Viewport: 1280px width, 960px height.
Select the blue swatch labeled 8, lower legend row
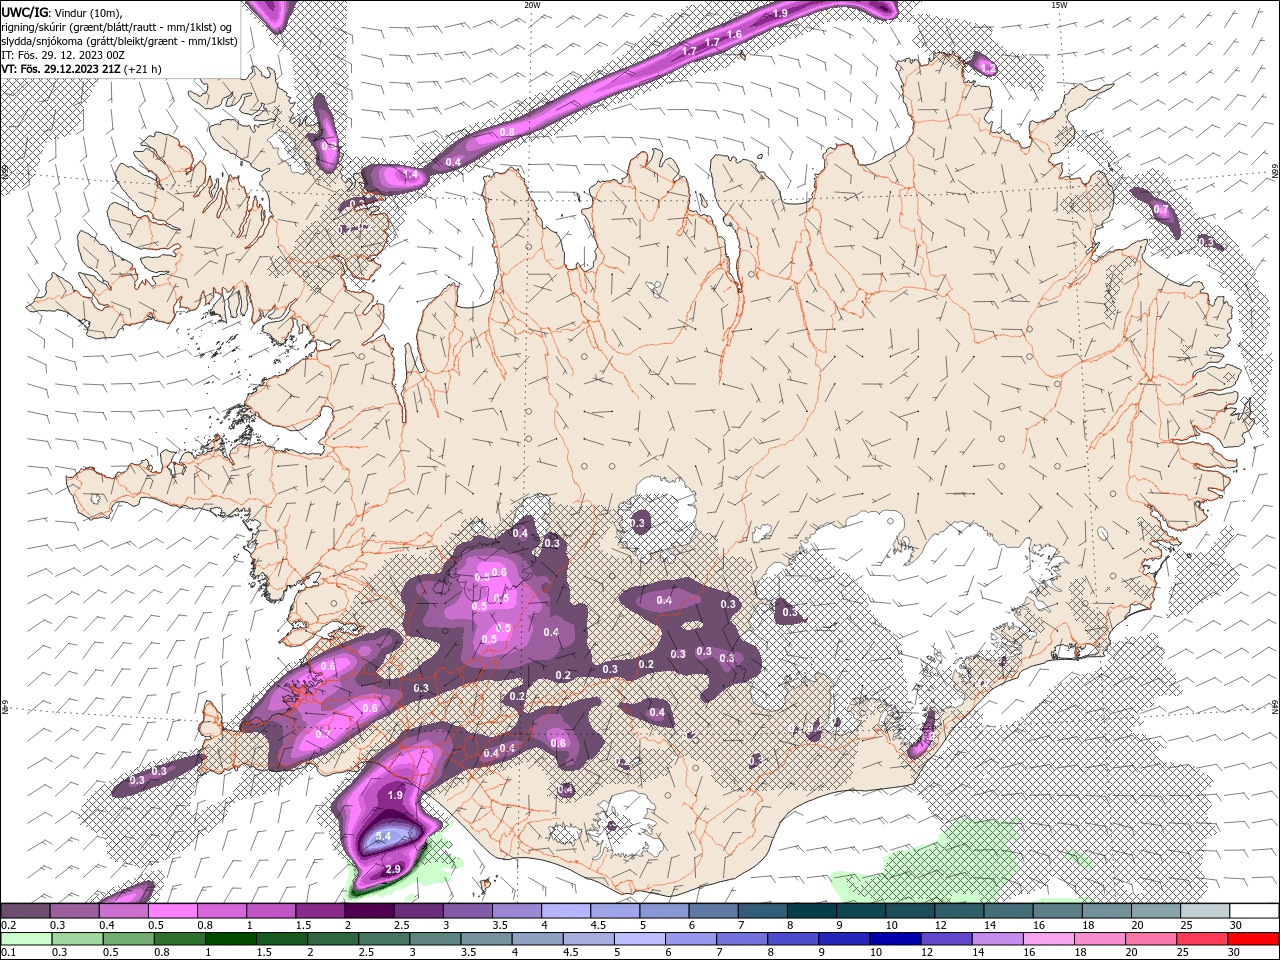(793, 939)
